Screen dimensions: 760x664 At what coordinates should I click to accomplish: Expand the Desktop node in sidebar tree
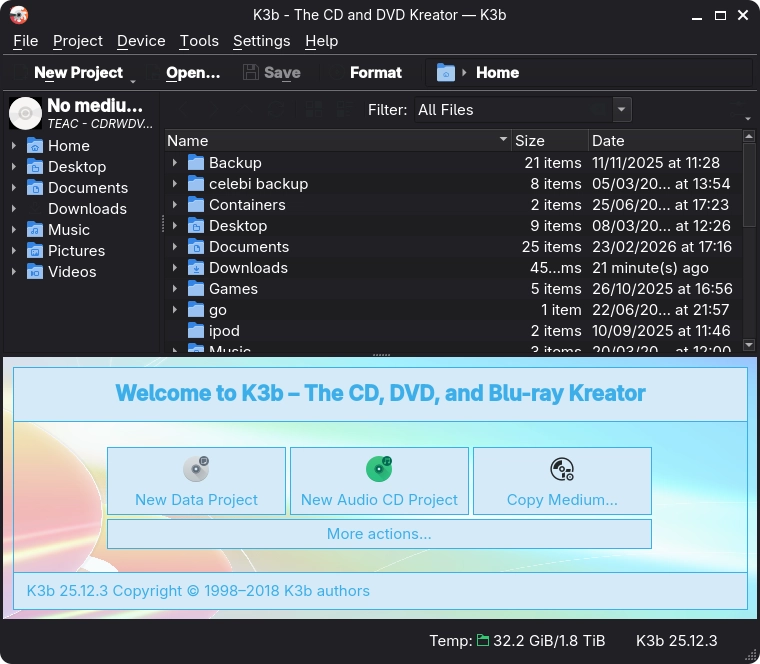14,167
